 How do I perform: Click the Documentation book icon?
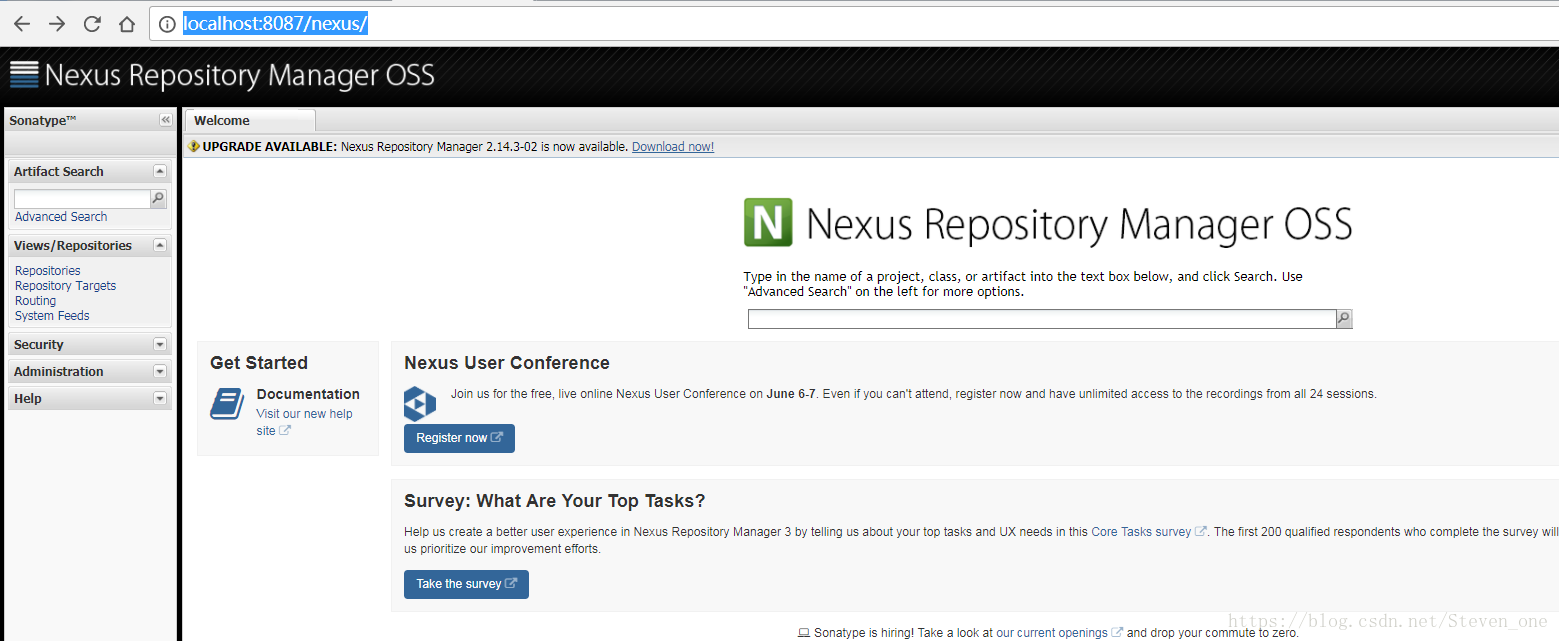227,404
